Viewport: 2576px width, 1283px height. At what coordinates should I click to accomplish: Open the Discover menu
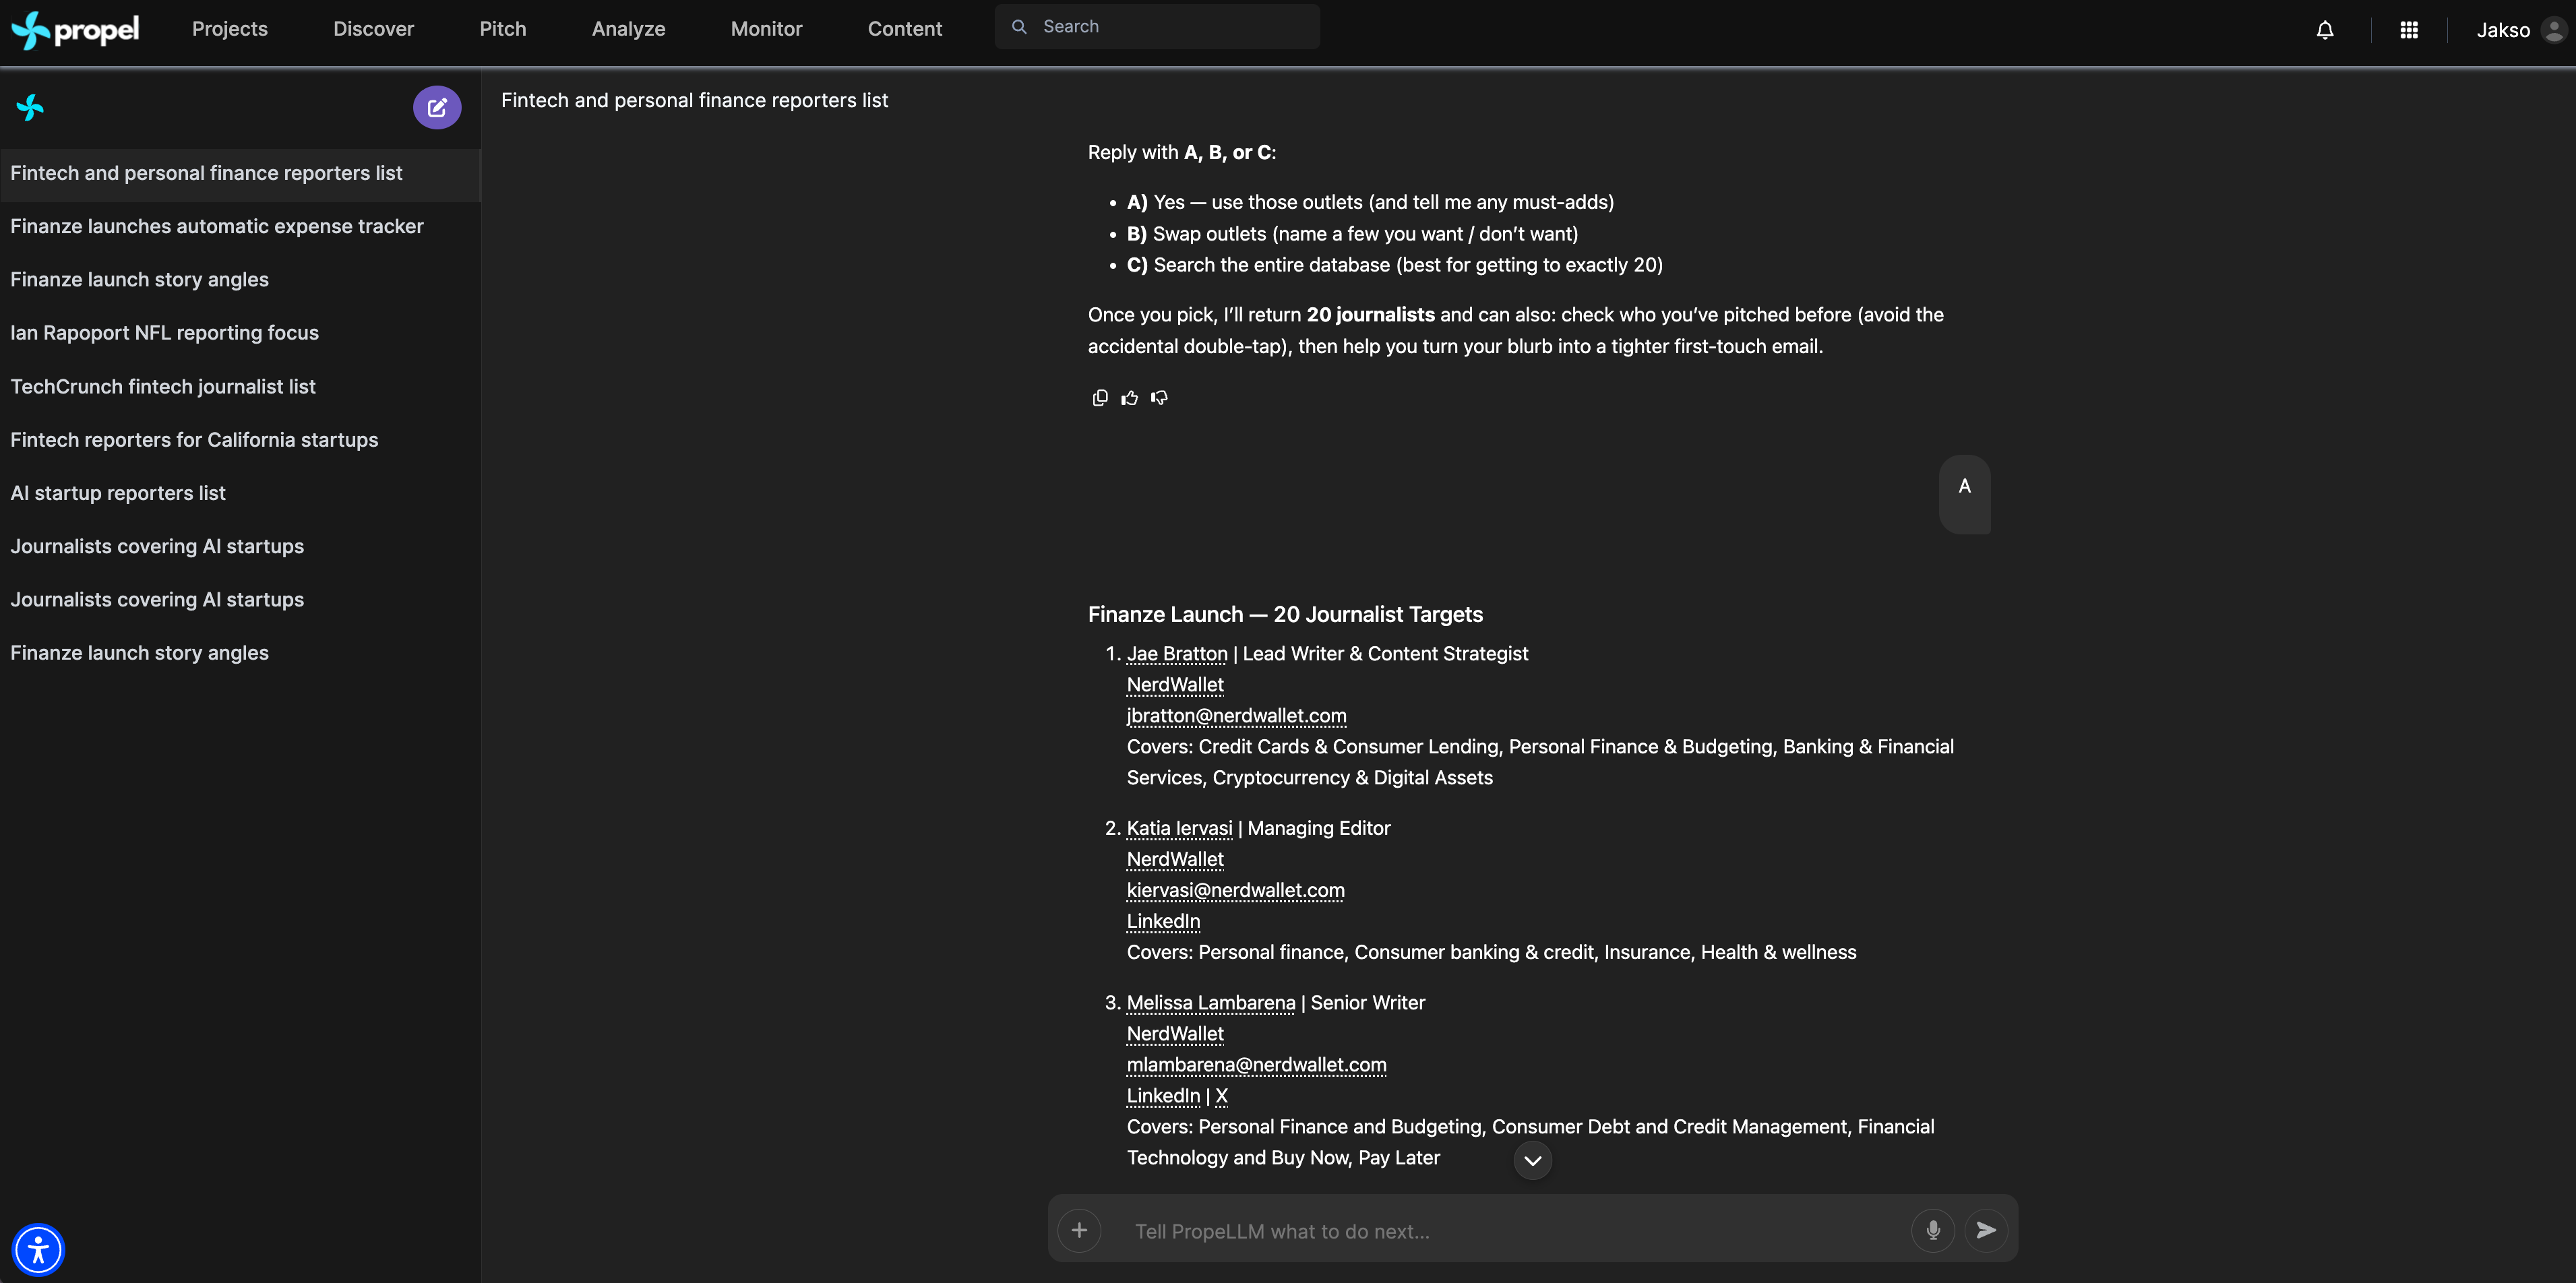pos(373,29)
